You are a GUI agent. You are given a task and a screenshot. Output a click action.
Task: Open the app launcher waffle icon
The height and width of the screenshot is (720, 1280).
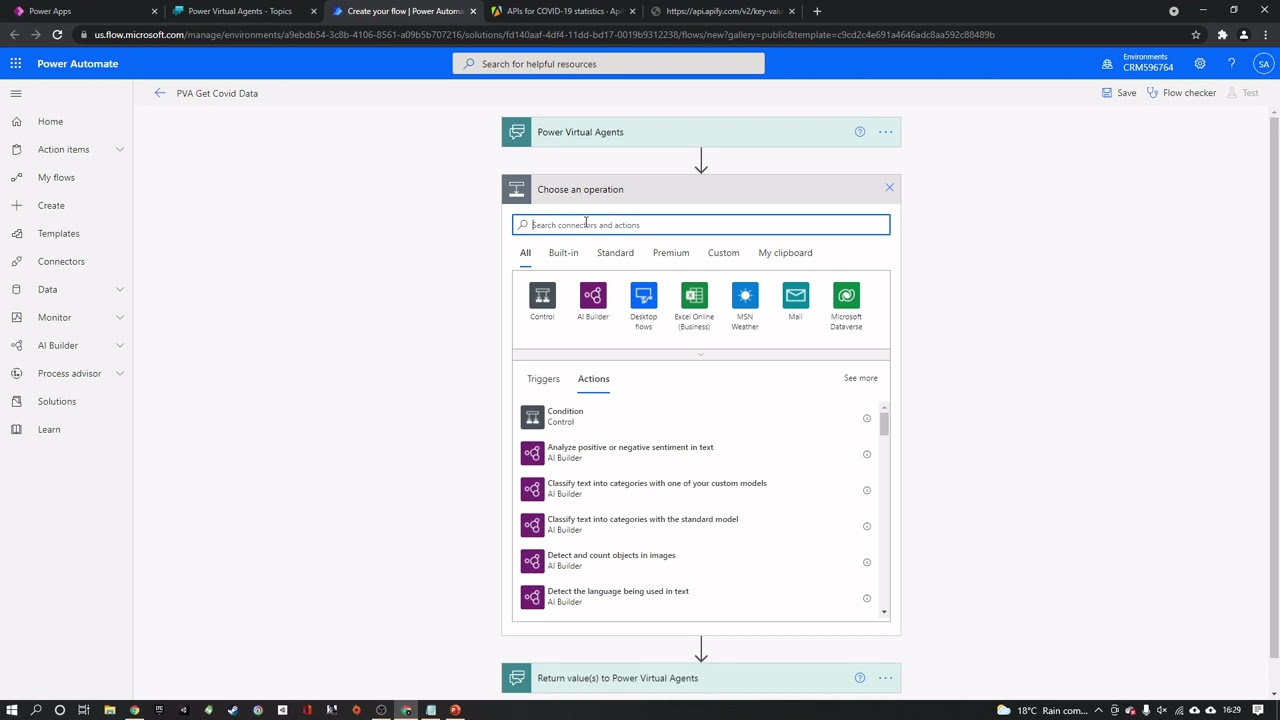point(16,64)
